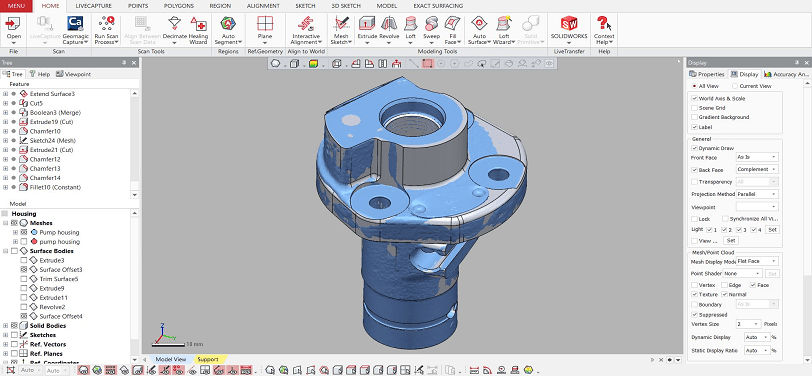Enable the Scene Grid checkbox
This screenshot has width=812, height=376.
click(694, 108)
